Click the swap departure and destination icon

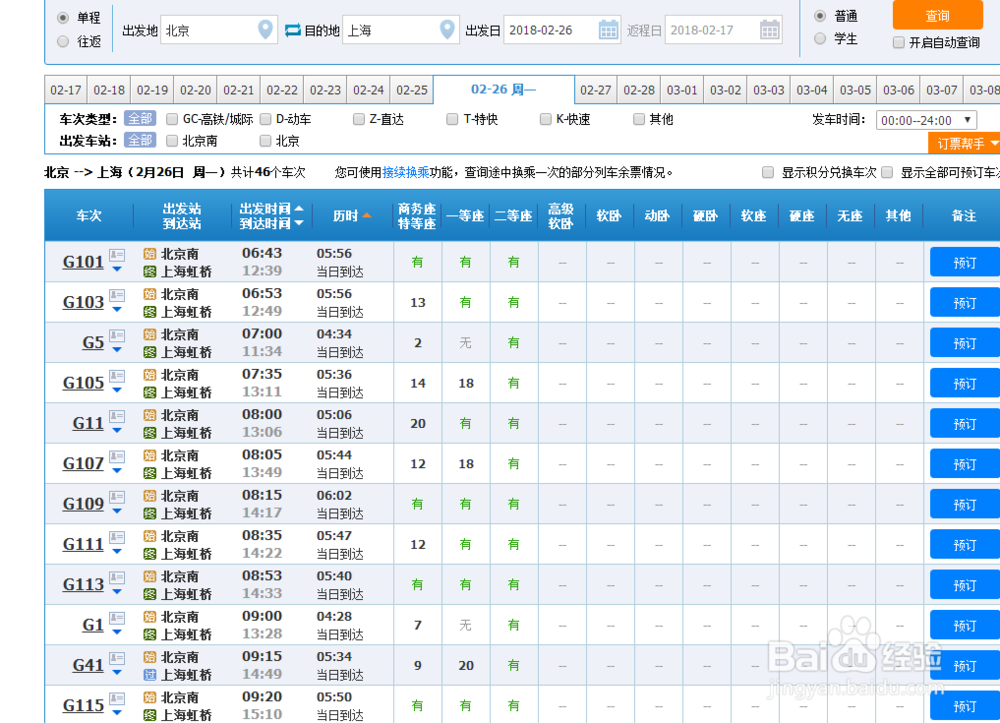point(292,30)
